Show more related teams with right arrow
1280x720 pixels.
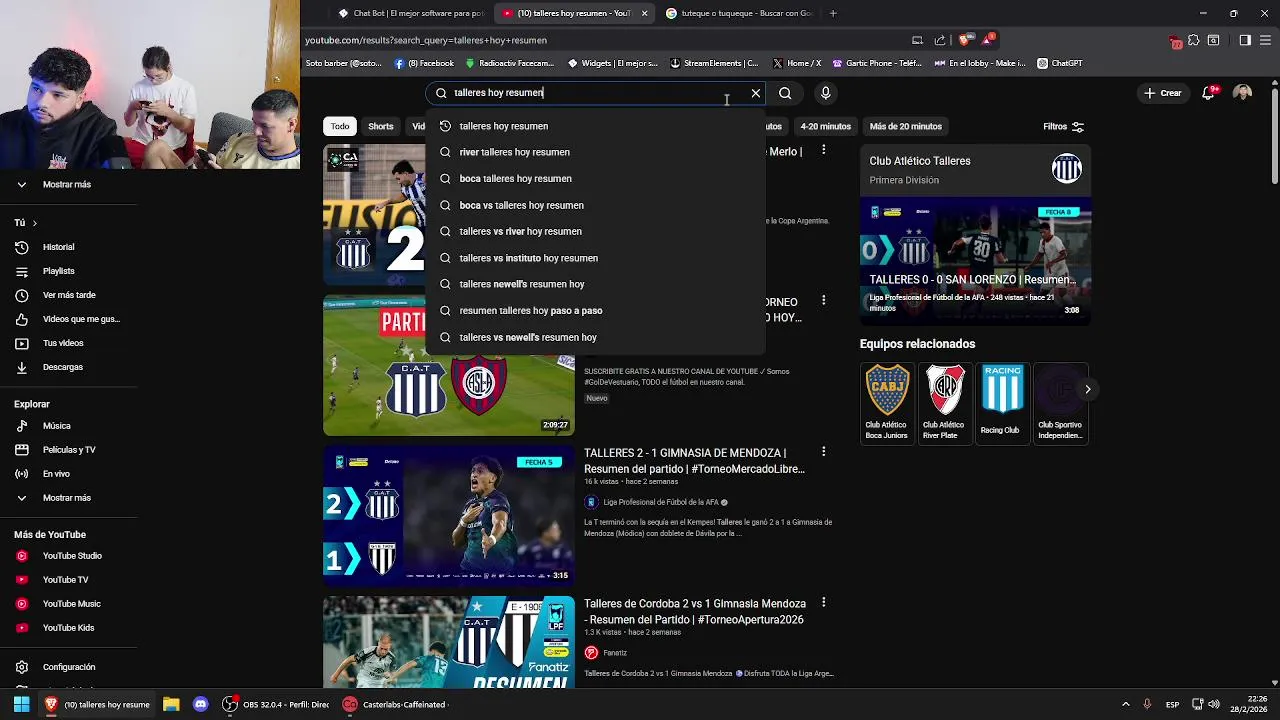coord(1087,389)
